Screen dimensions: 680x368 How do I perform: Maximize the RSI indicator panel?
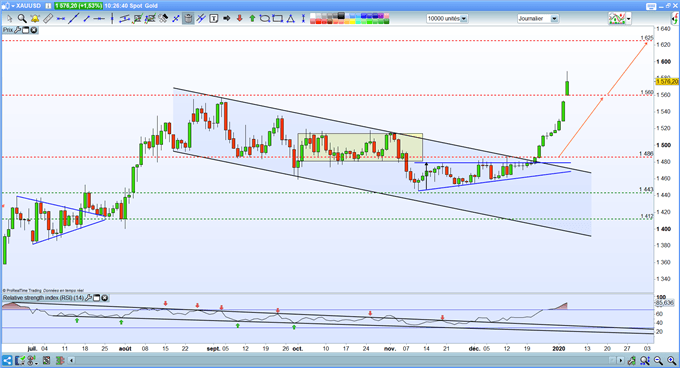[97, 298]
